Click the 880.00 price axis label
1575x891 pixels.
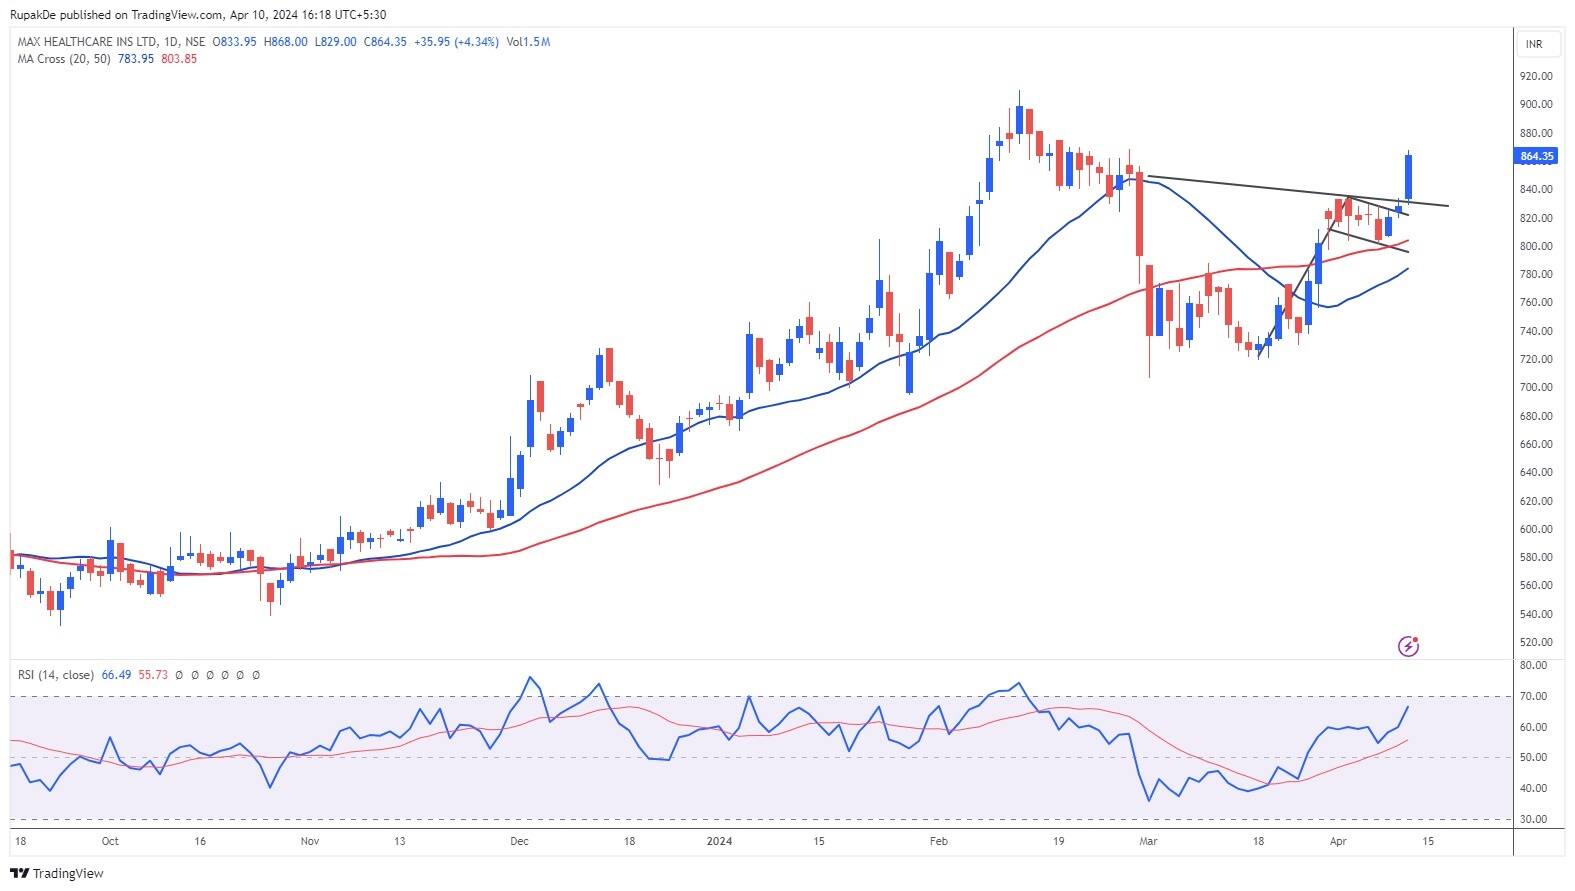pos(1536,133)
